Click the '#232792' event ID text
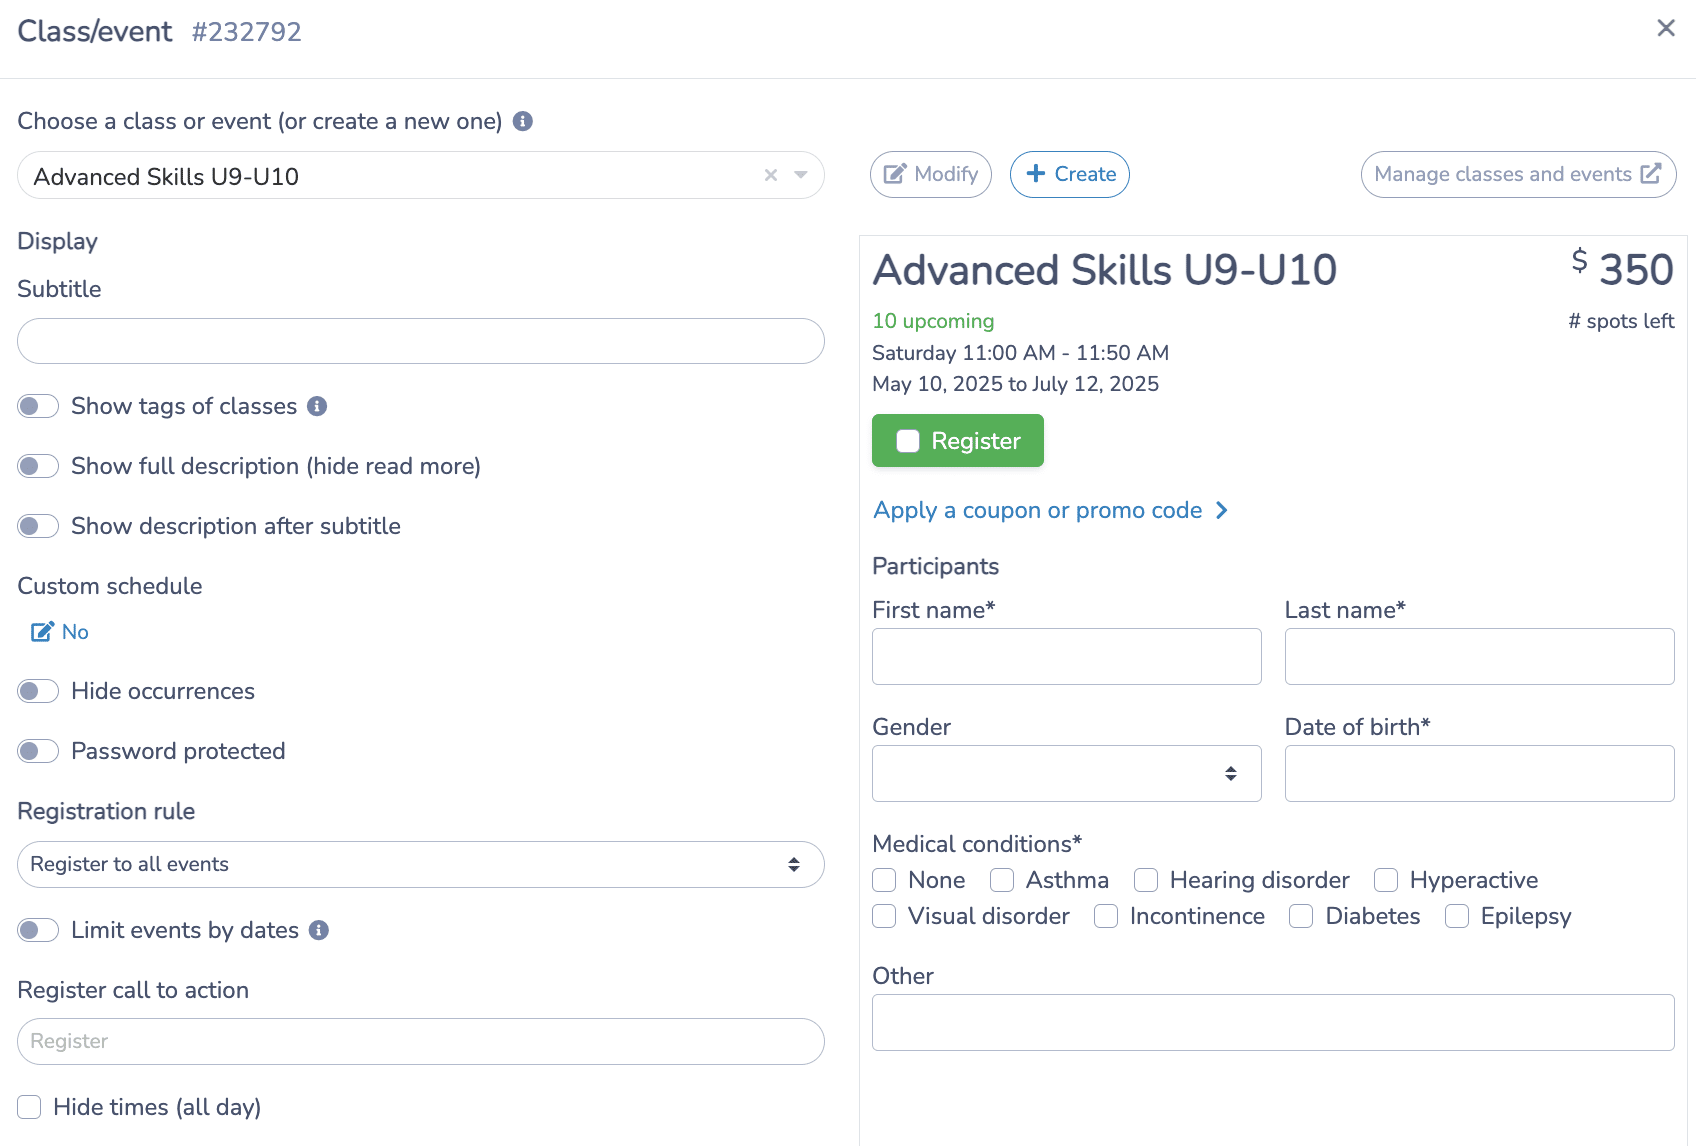1696x1146 pixels. pyautogui.click(x=247, y=32)
